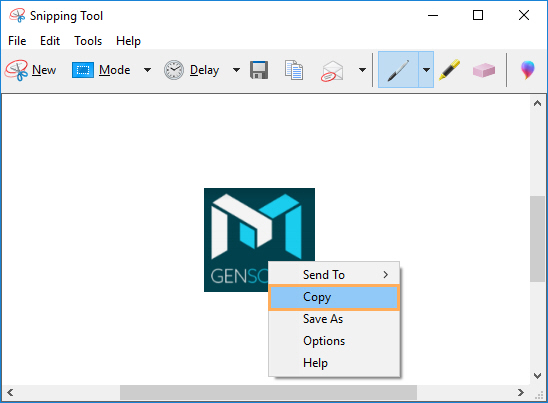Expand the Delay dropdown arrow
The height and width of the screenshot is (403, 548).
(237, 70)
